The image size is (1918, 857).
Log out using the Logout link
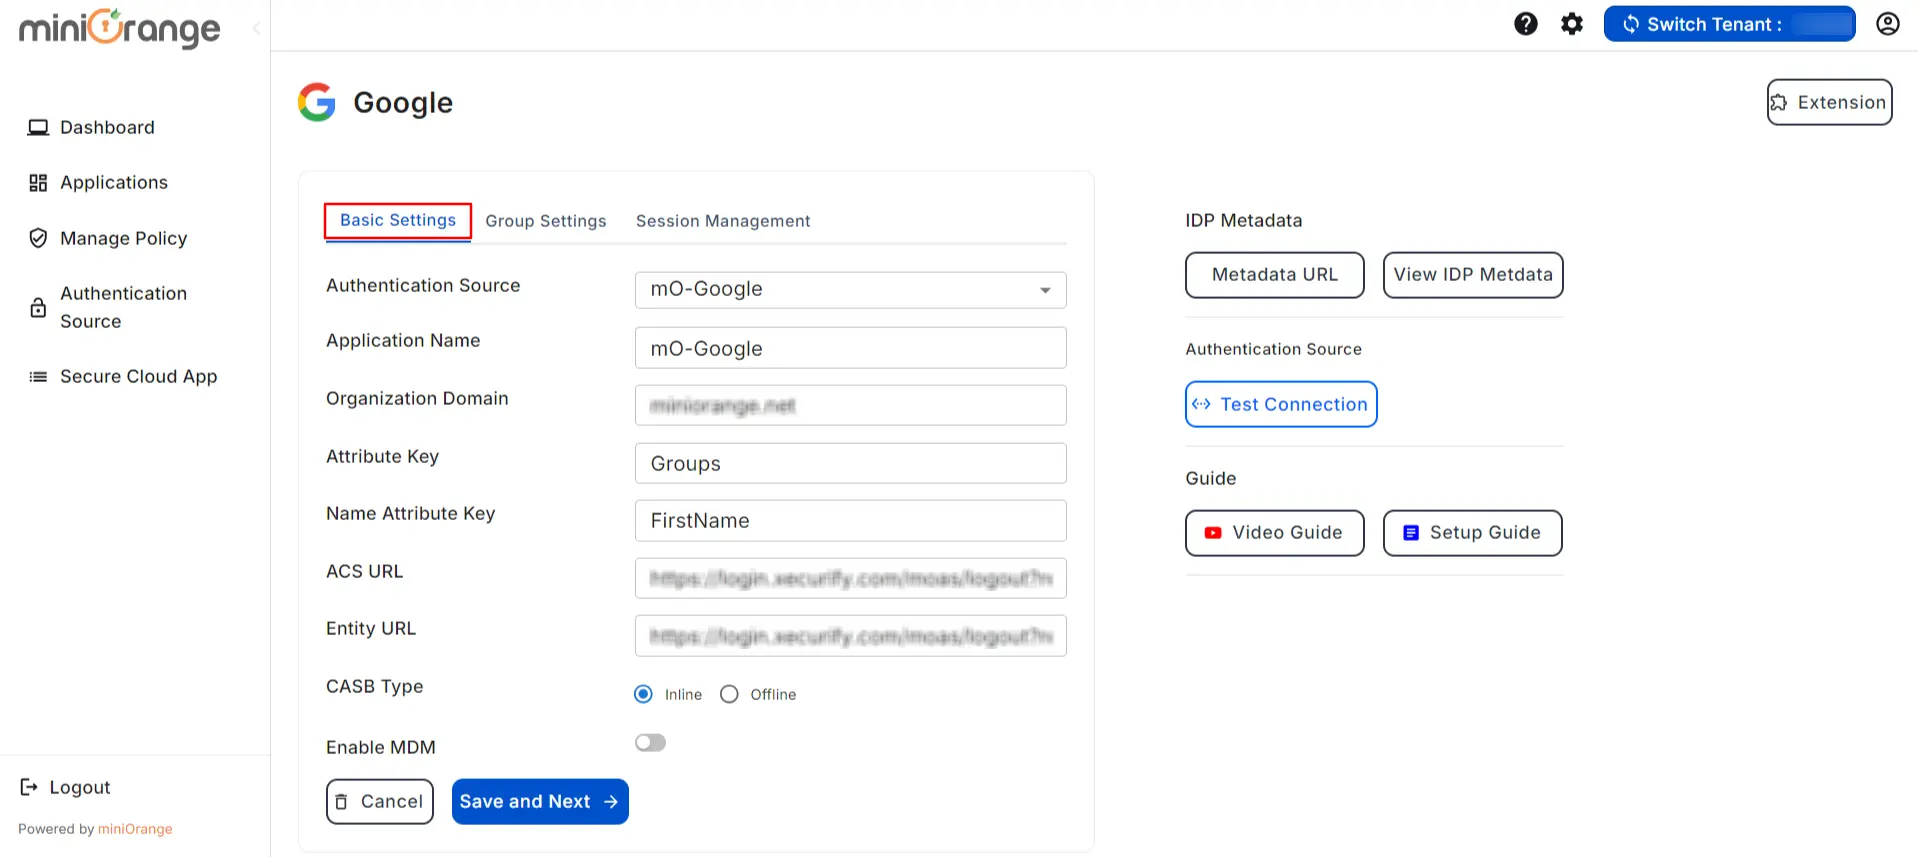pyautogui.click(x=80, y=787)
